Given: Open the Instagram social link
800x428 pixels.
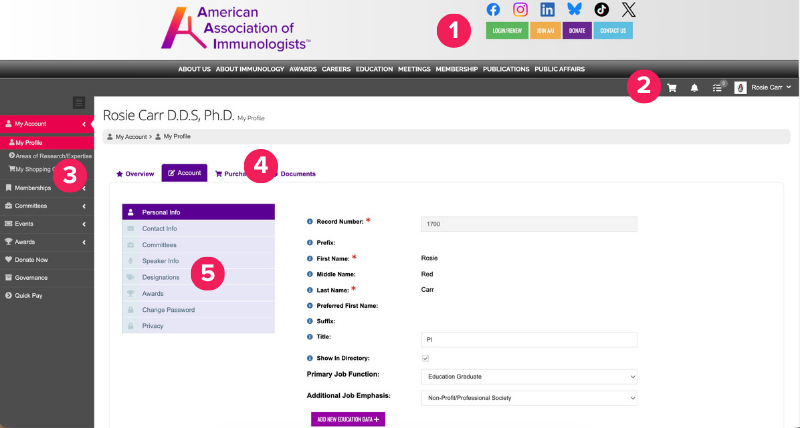Looking at the screenshot, I should pyautogui.click(x=520, y=9).
